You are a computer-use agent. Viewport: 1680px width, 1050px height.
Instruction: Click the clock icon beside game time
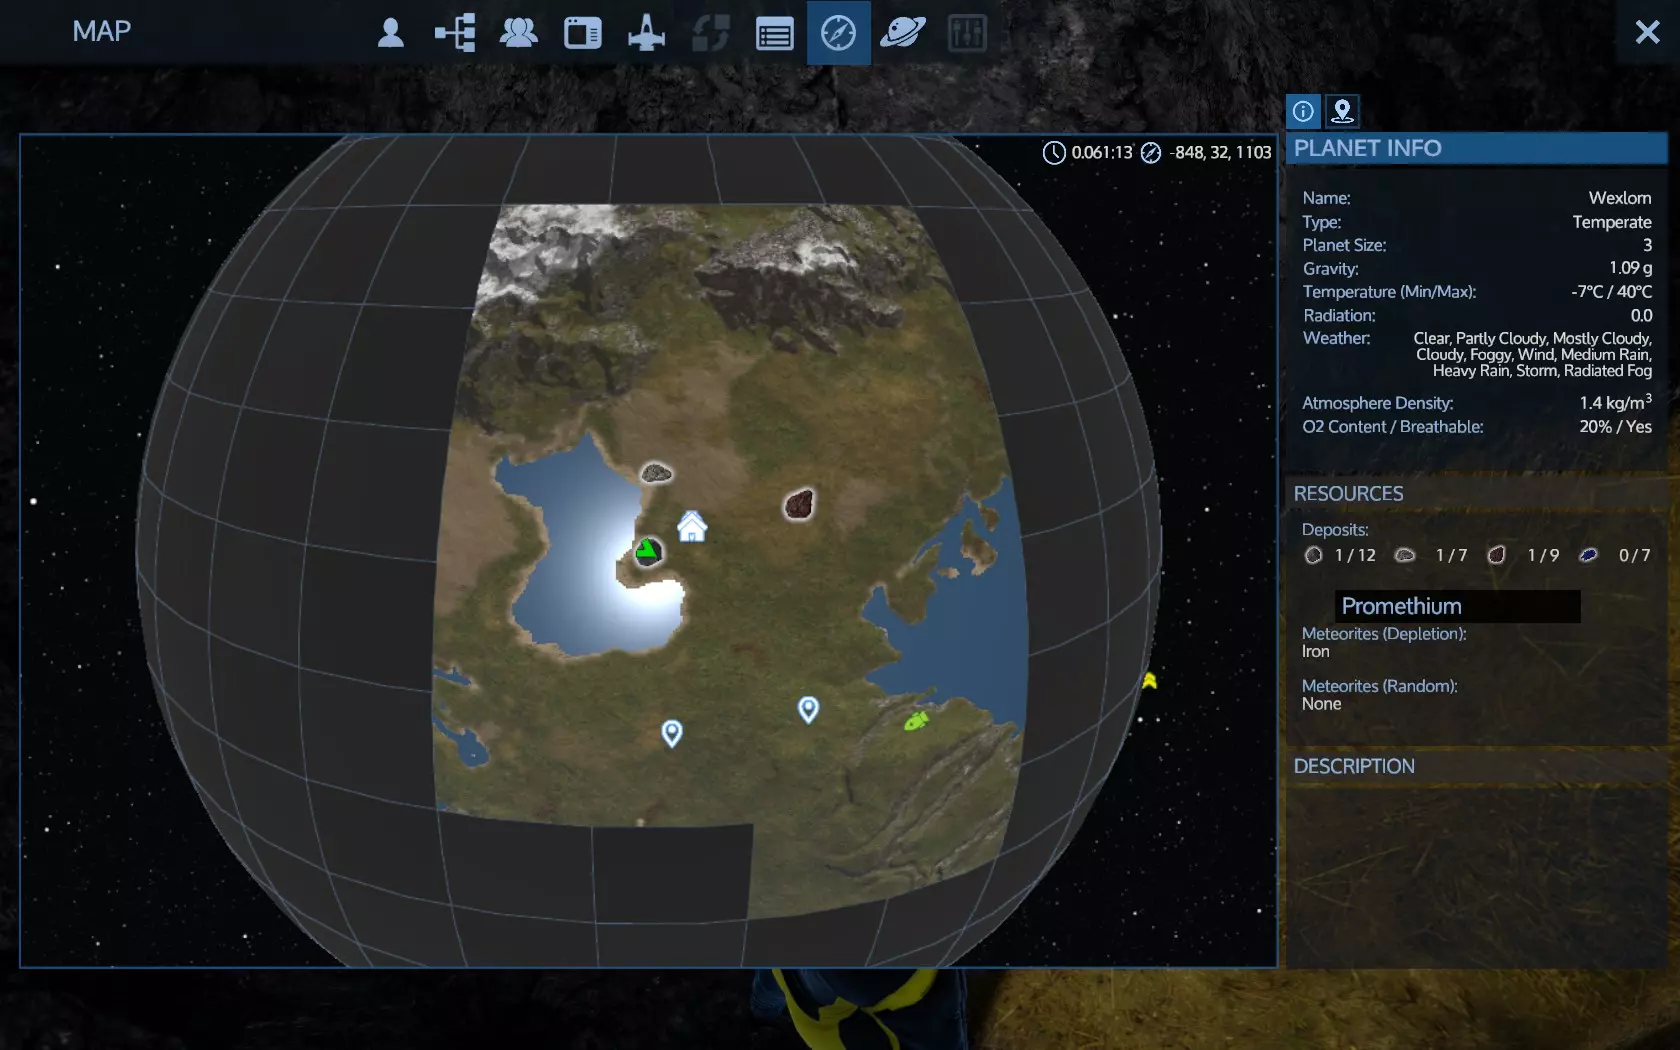[x=1054, y=153]
